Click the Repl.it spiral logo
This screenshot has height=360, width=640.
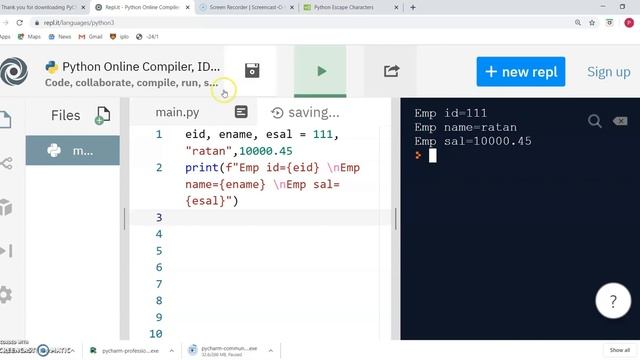(13, 71)
